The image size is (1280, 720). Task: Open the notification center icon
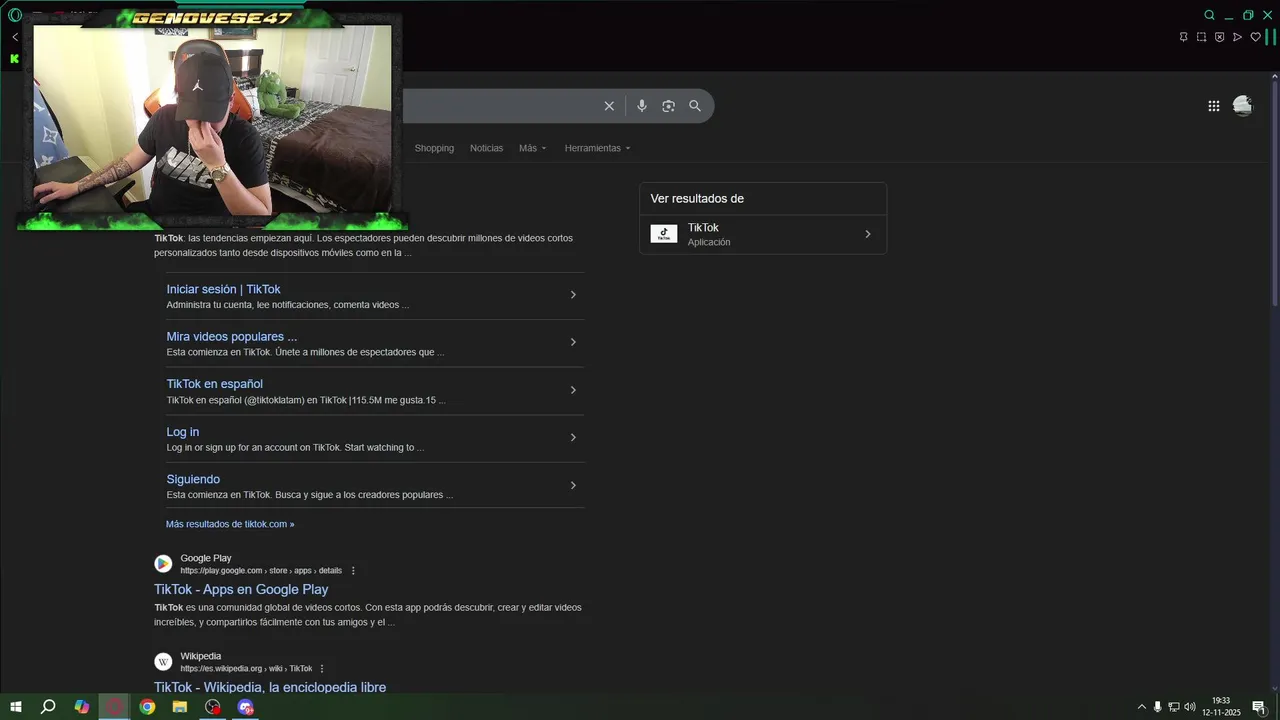point(1259,707)
